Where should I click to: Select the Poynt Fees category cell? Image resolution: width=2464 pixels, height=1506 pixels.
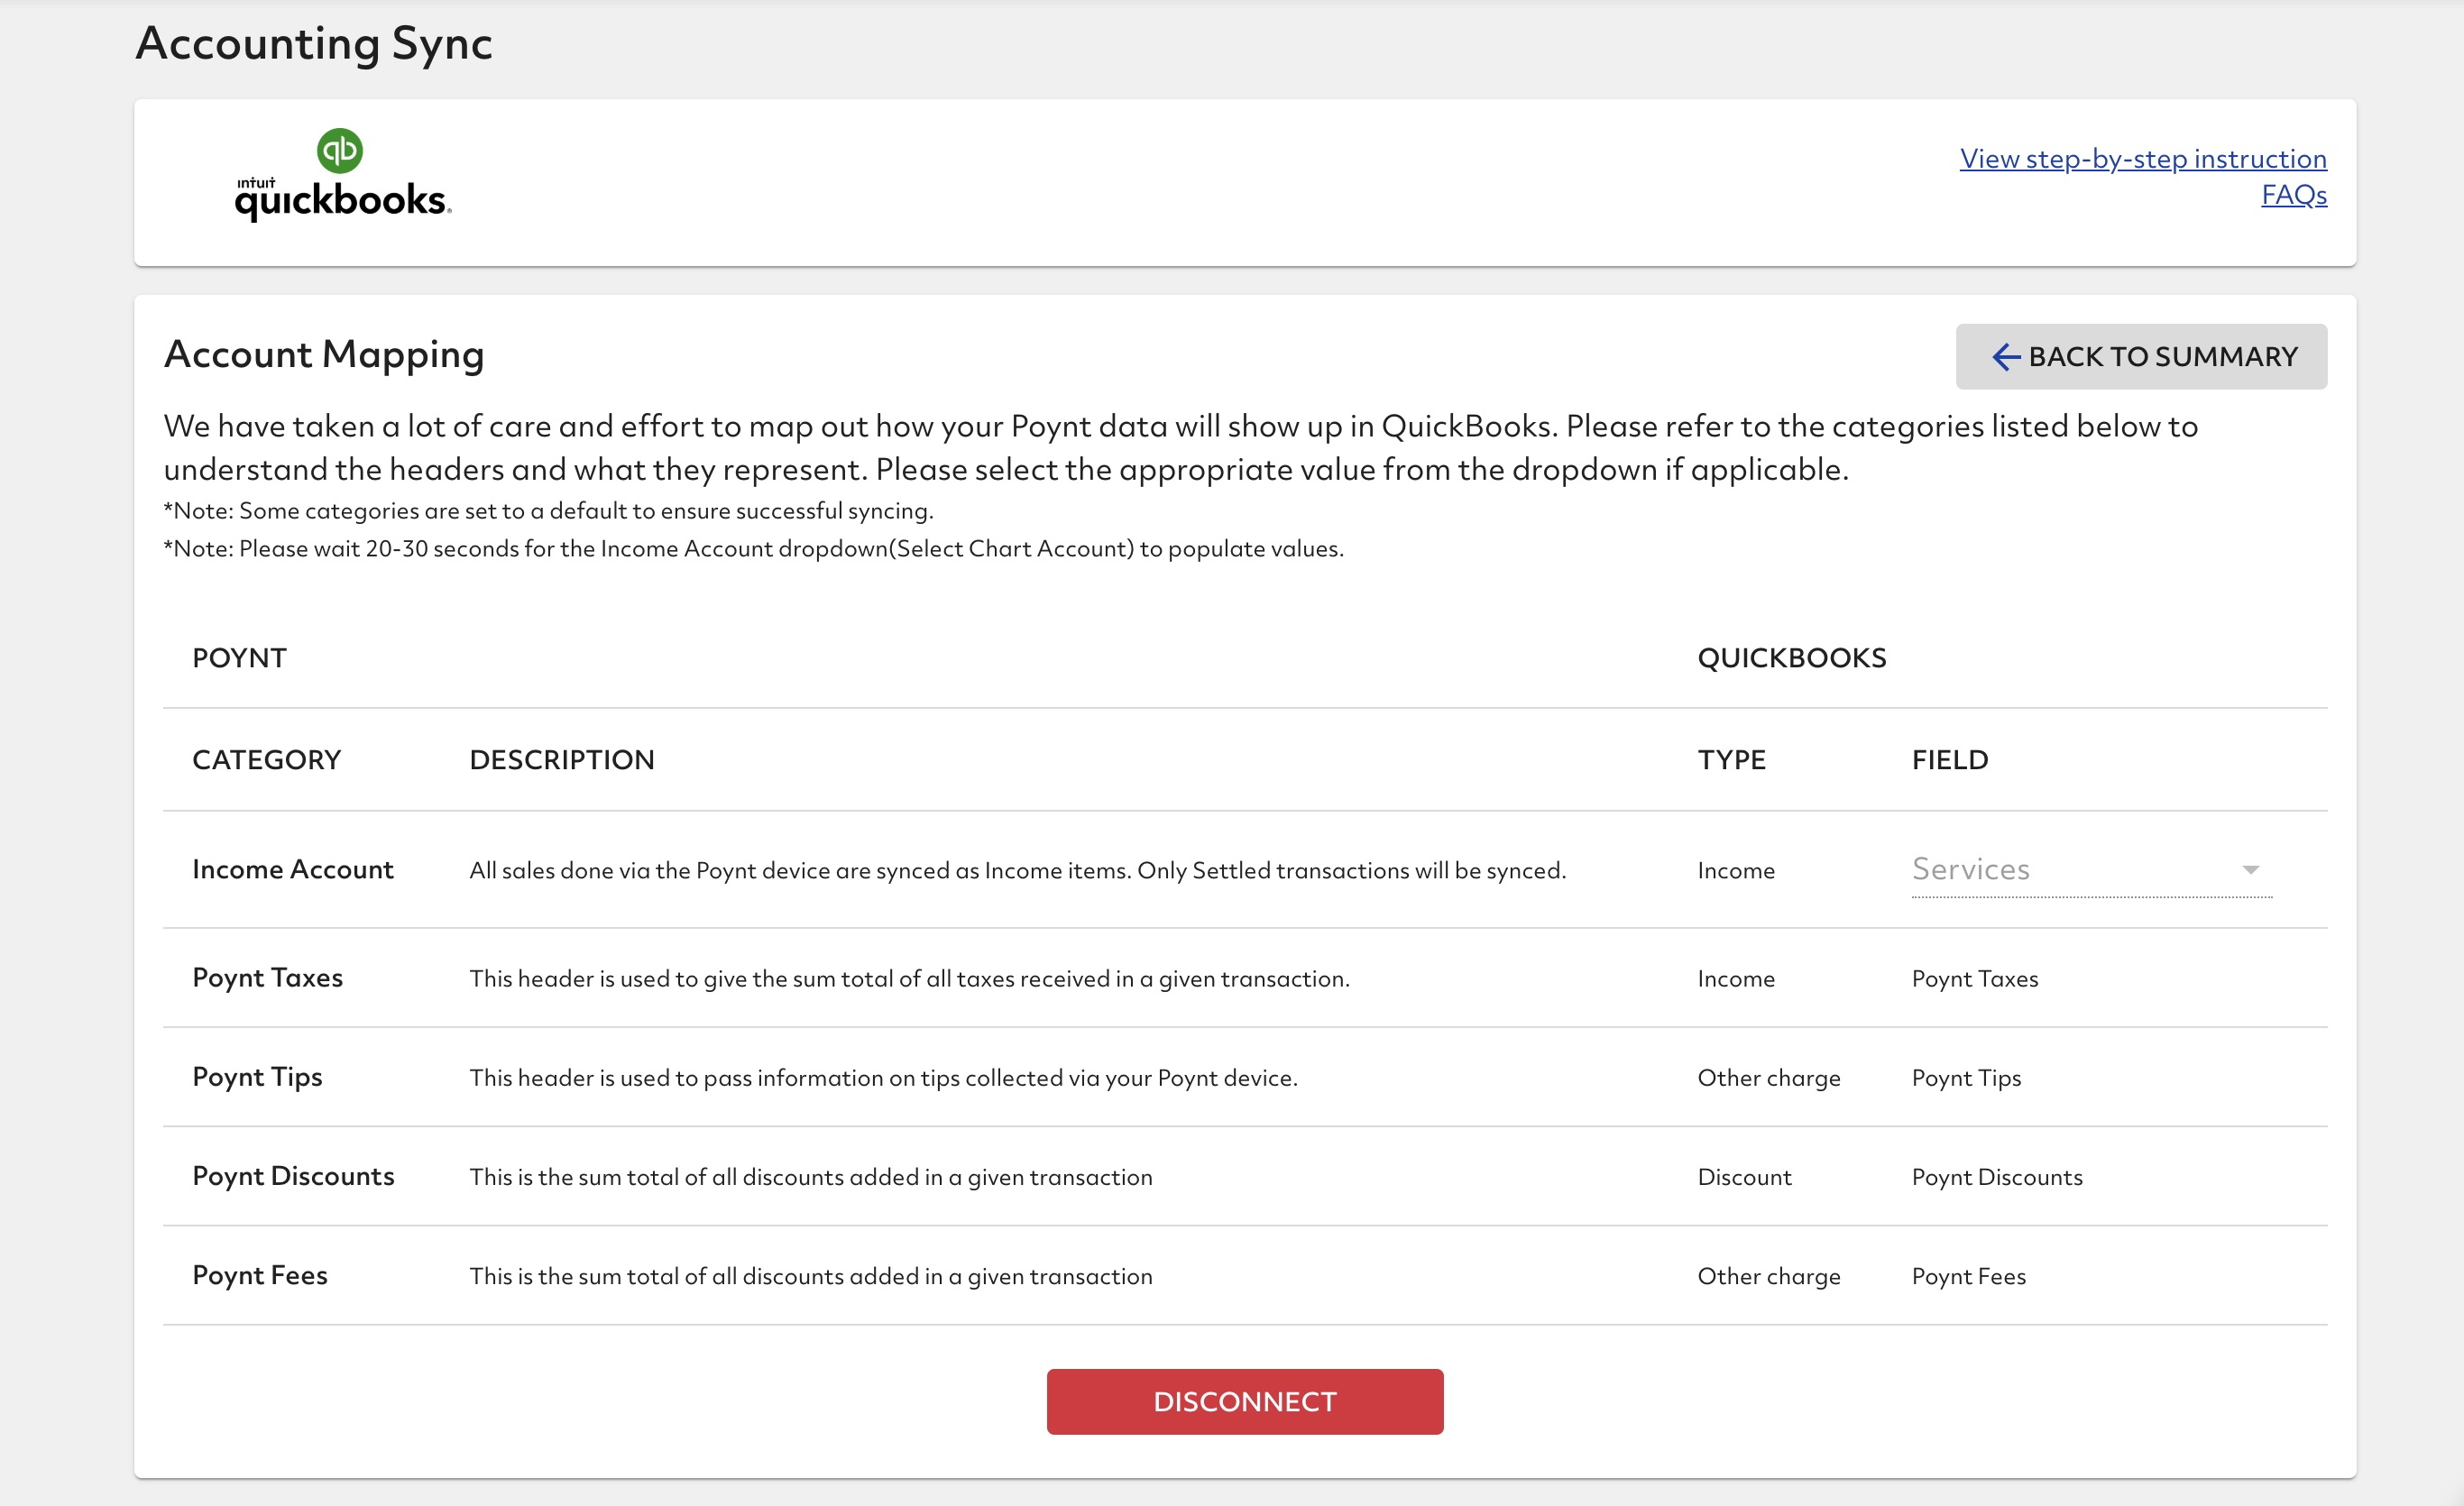pos(259,1275)
